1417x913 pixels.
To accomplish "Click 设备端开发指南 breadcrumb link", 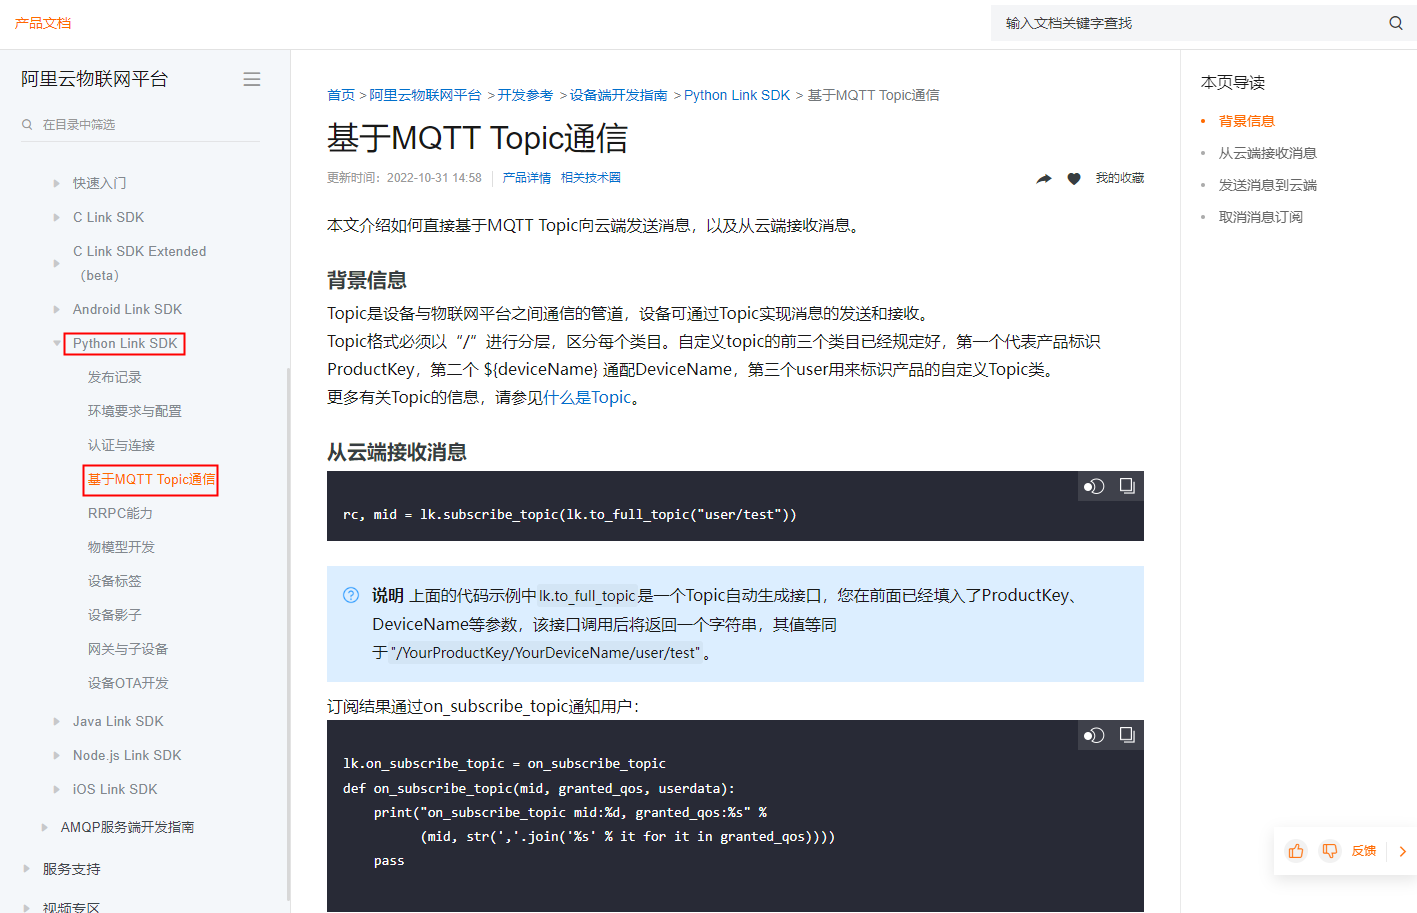I will point(618,95).
